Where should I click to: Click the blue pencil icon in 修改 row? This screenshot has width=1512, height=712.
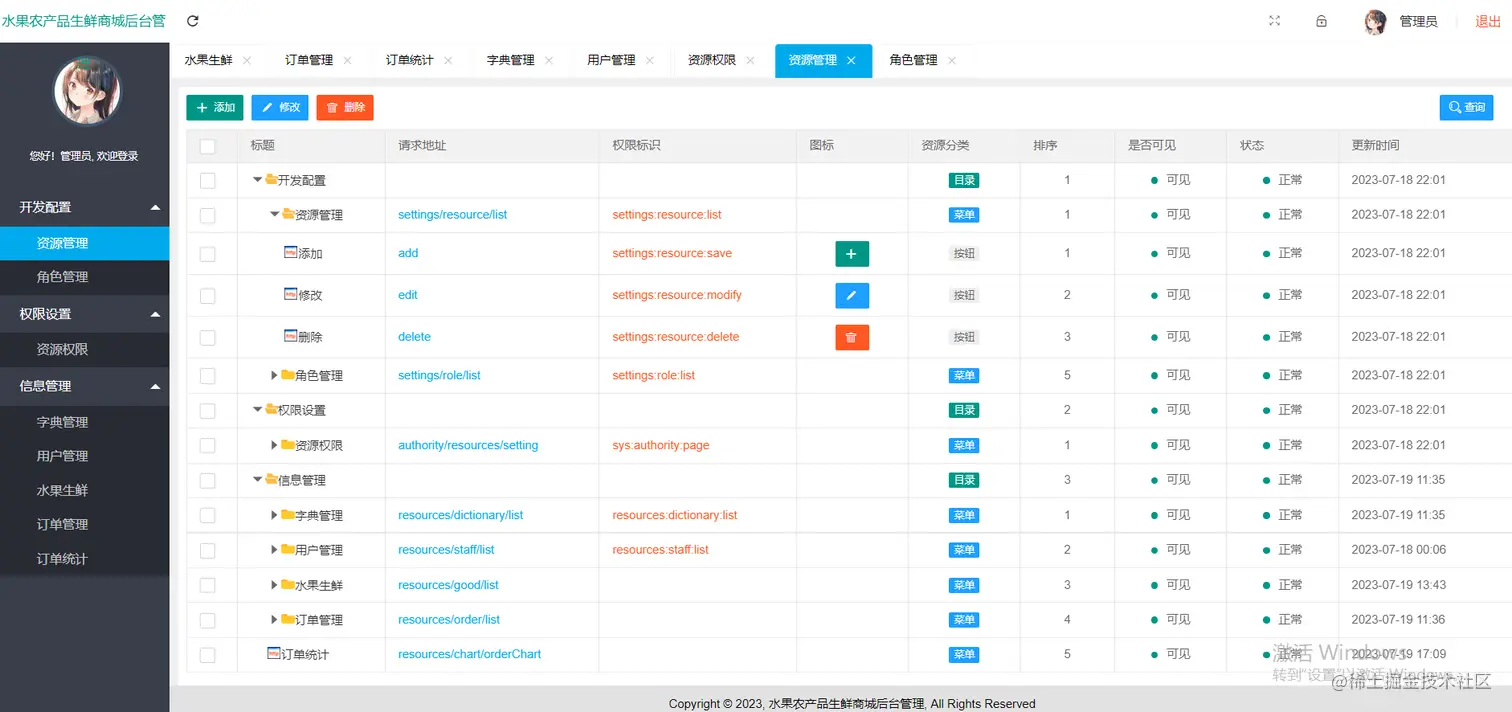(x=852, y=296)
